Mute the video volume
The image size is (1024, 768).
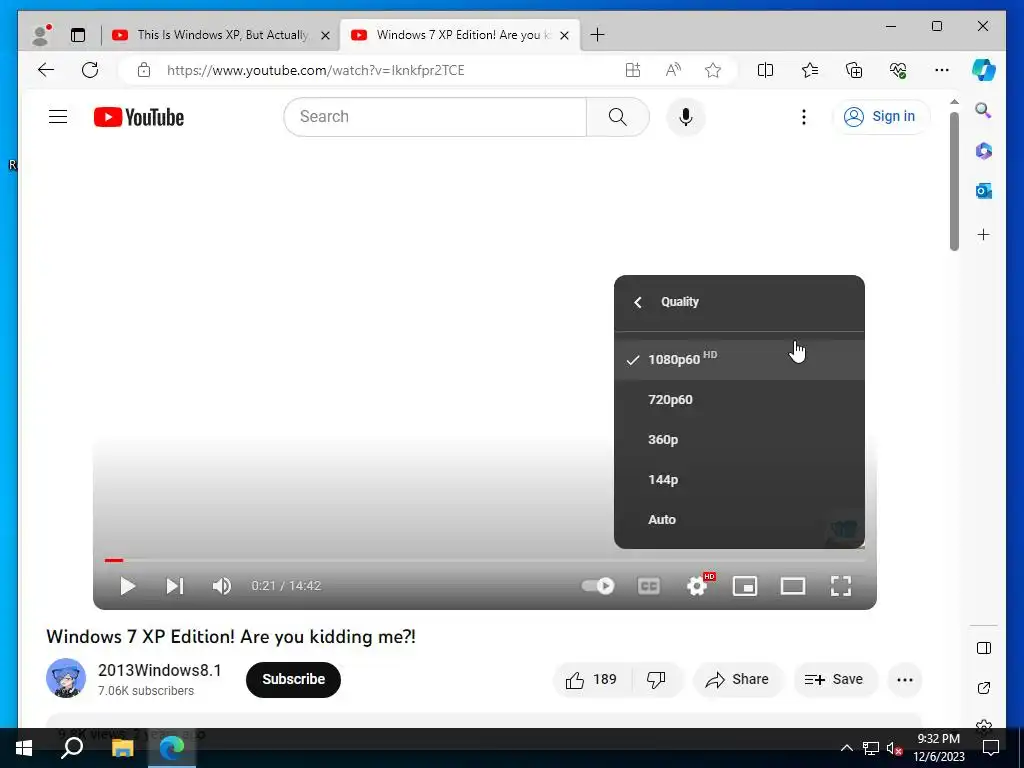tap(221, 586)
